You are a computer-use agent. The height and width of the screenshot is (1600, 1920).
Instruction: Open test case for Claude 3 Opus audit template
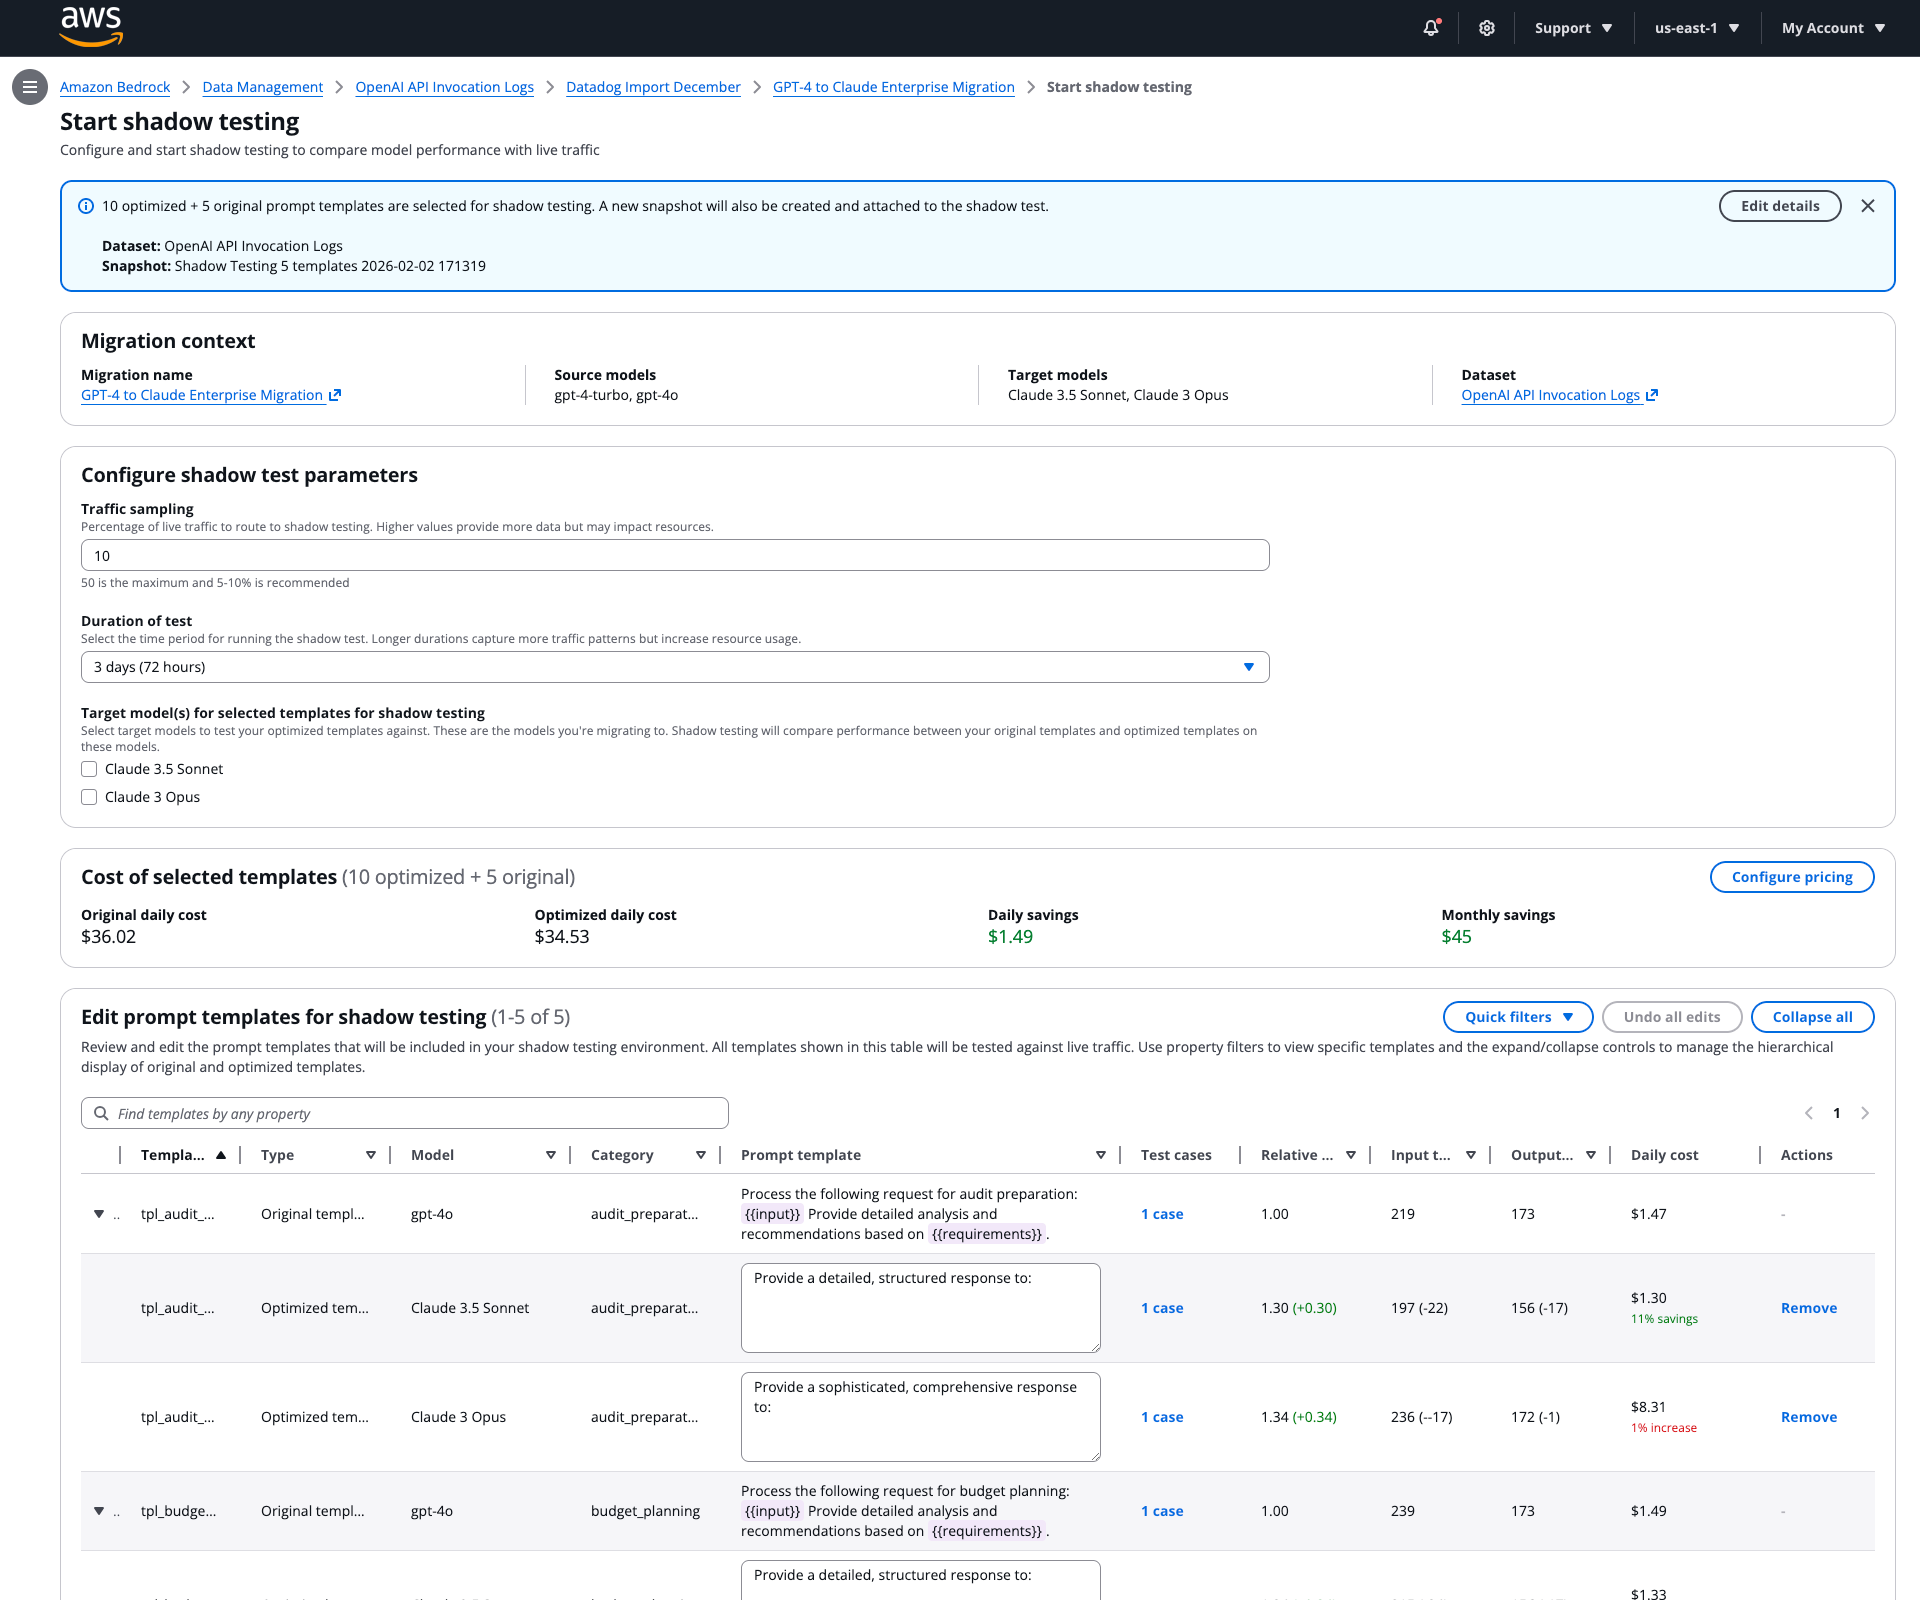tap(1162, 1417)
